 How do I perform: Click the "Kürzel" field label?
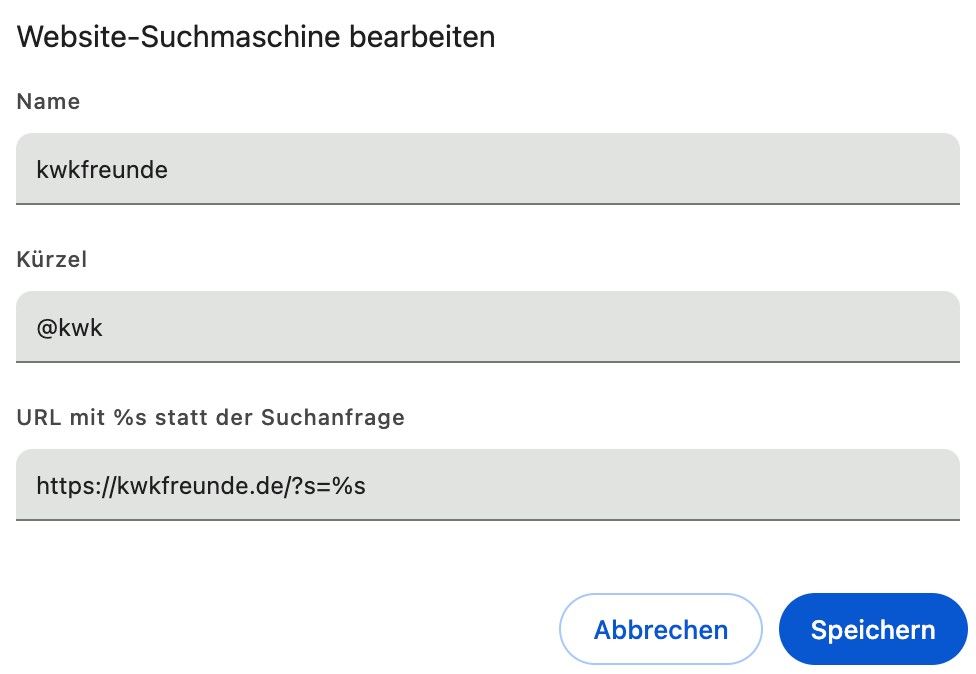[52, 260]
